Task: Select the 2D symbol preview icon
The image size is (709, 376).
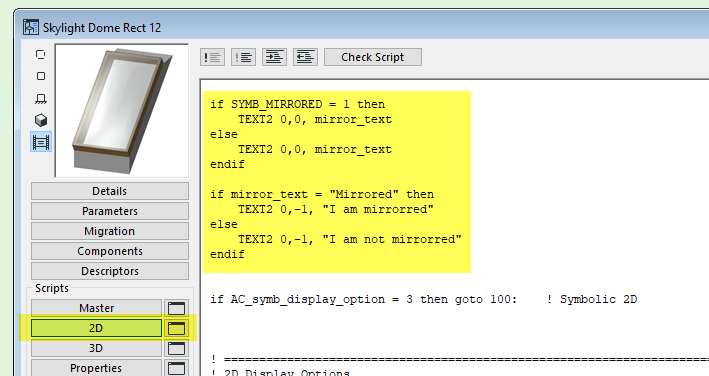Action: tap(41, 55)
